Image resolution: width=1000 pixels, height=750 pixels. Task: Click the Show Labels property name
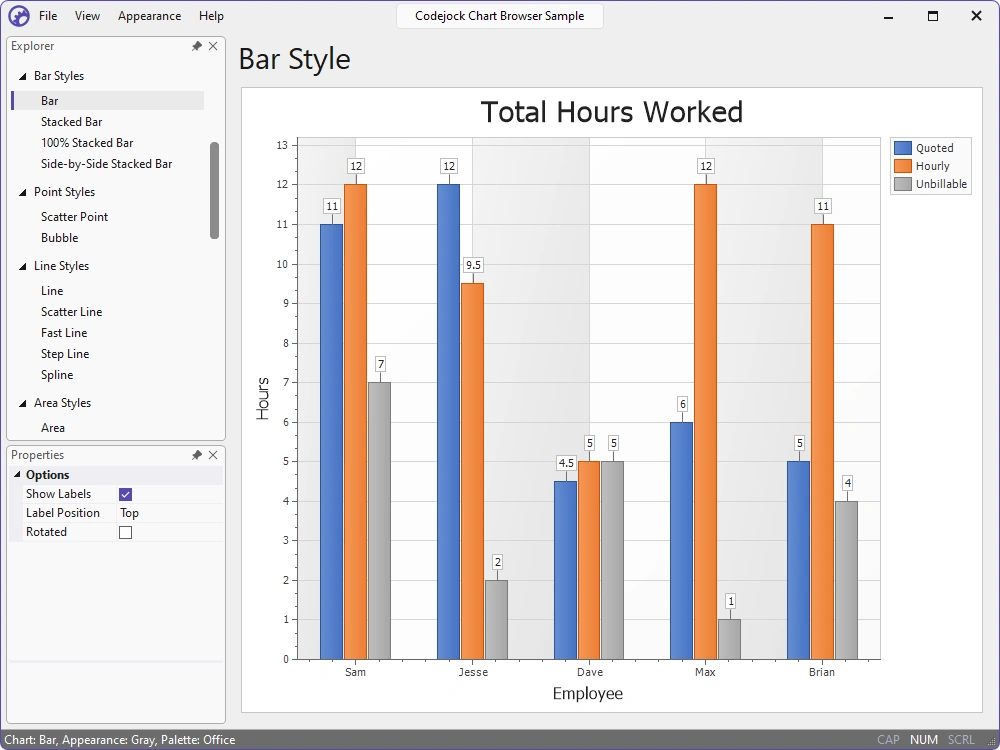coord(58,494)
